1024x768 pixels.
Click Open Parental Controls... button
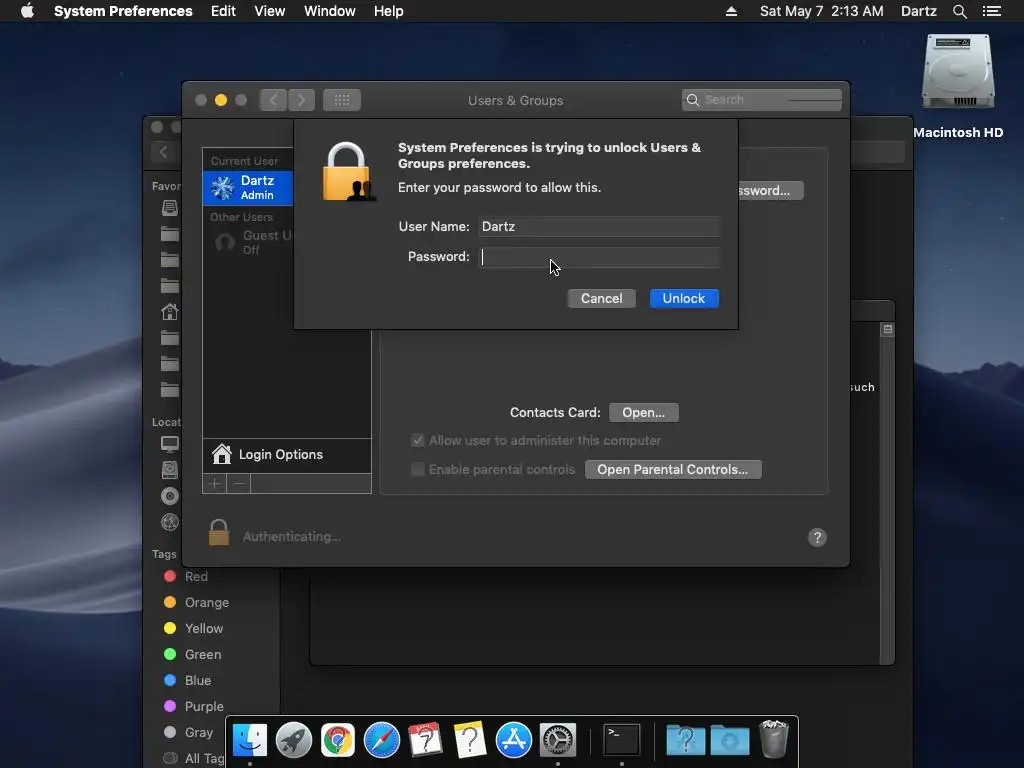[673, 470]
